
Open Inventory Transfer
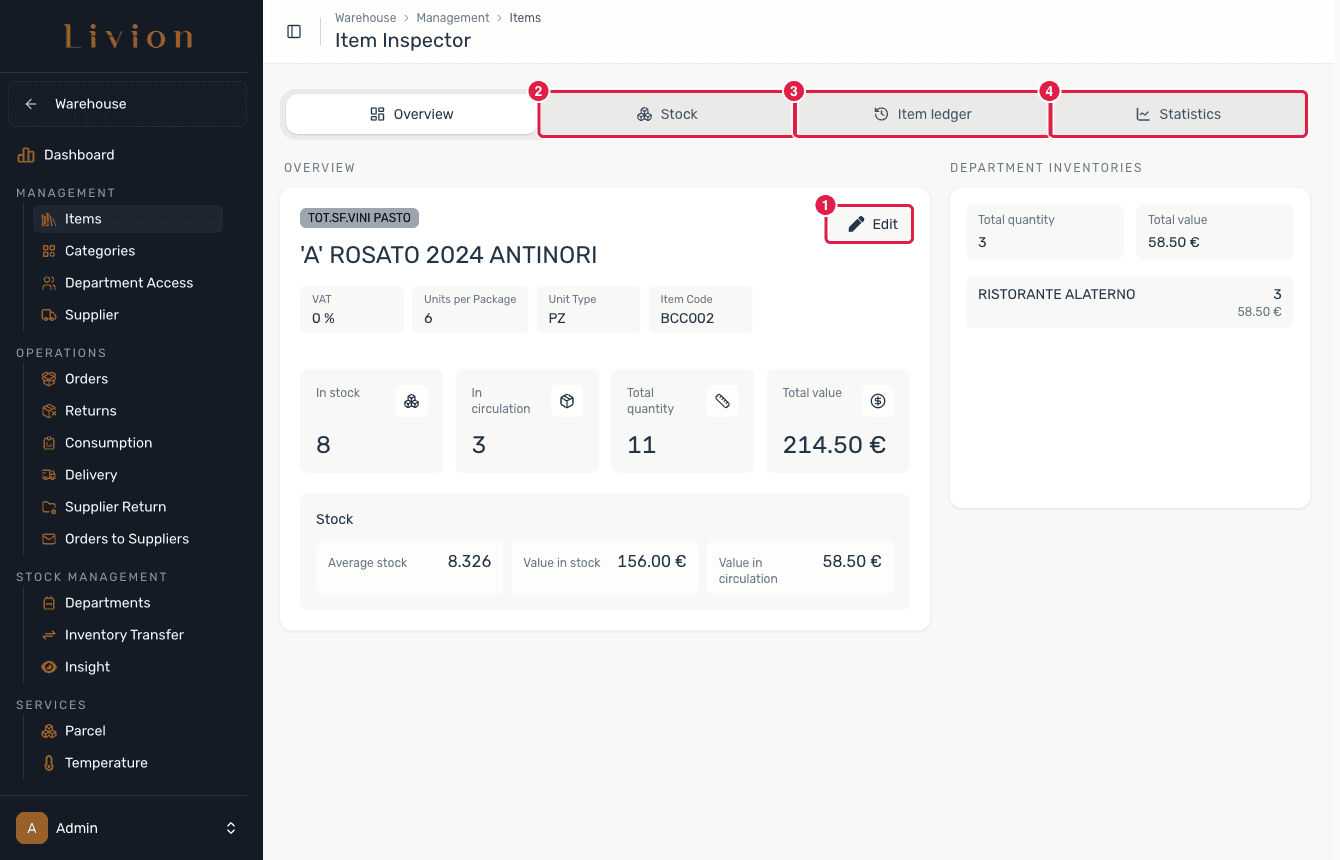[x=127, y=635]
